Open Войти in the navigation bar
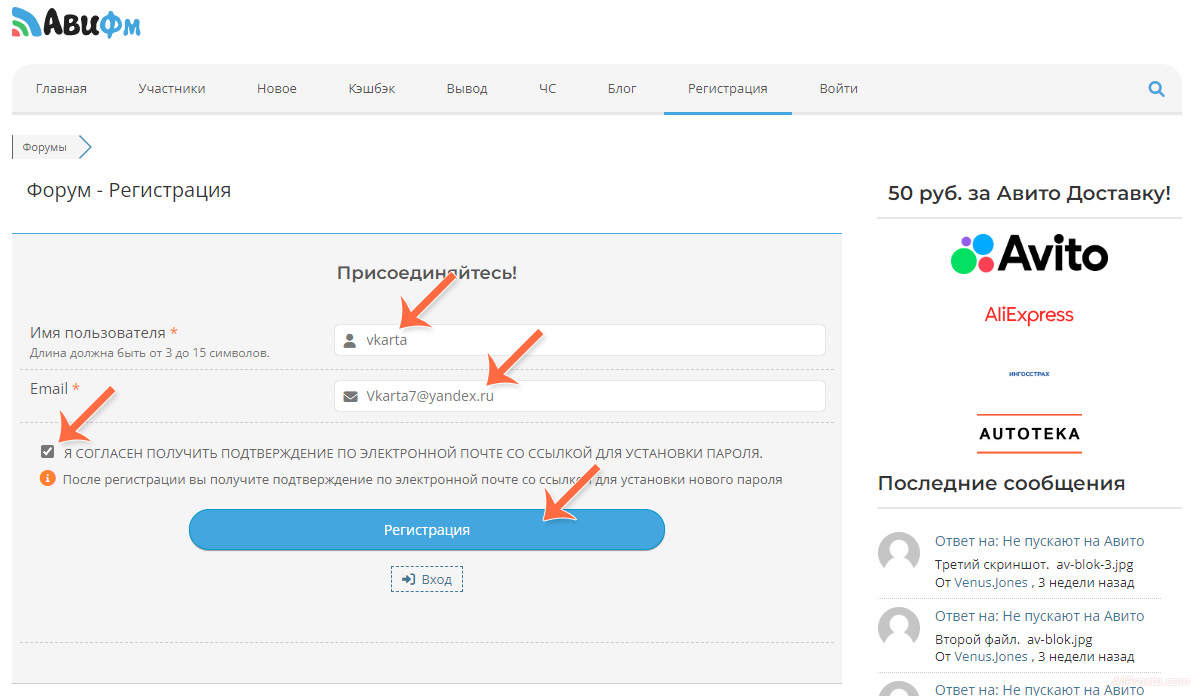Screen dimensions: 1200x696 coord(838,89)
